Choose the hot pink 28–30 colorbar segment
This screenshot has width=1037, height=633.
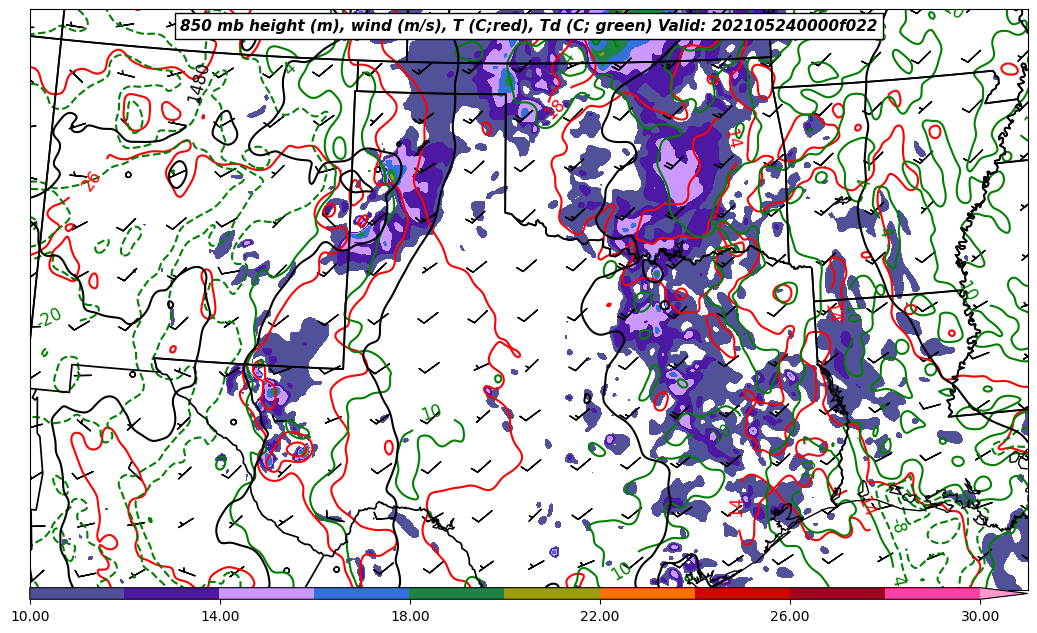coord(932,593)
